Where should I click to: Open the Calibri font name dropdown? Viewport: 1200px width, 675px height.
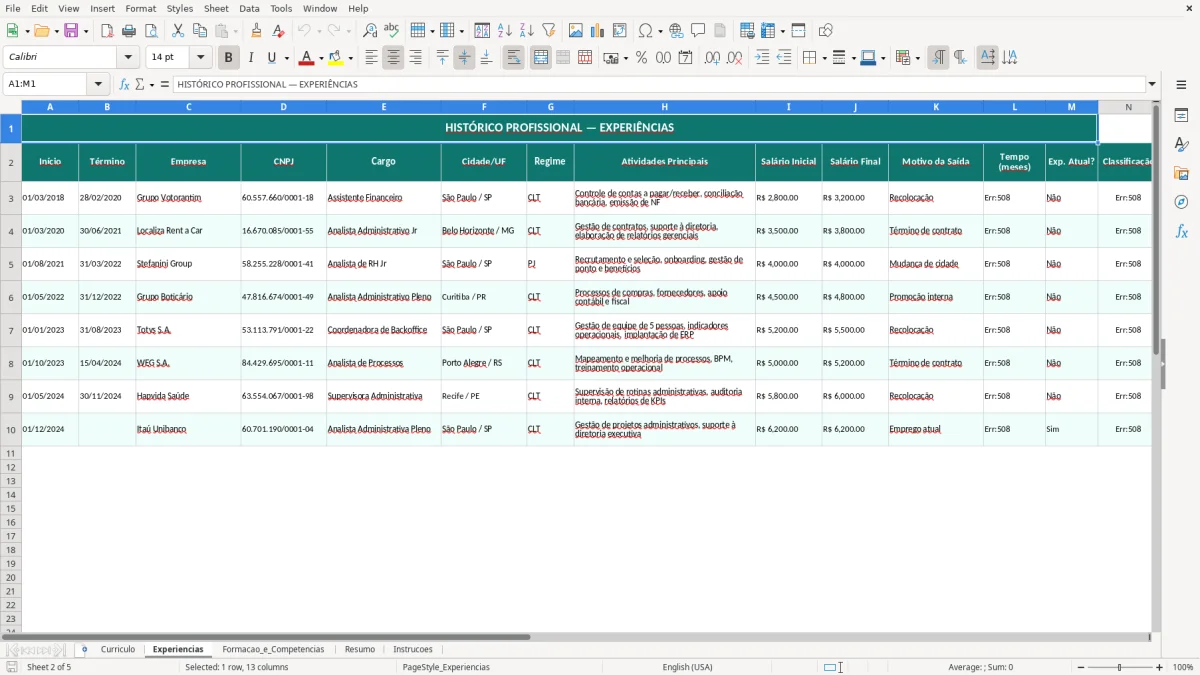point(128,58)
